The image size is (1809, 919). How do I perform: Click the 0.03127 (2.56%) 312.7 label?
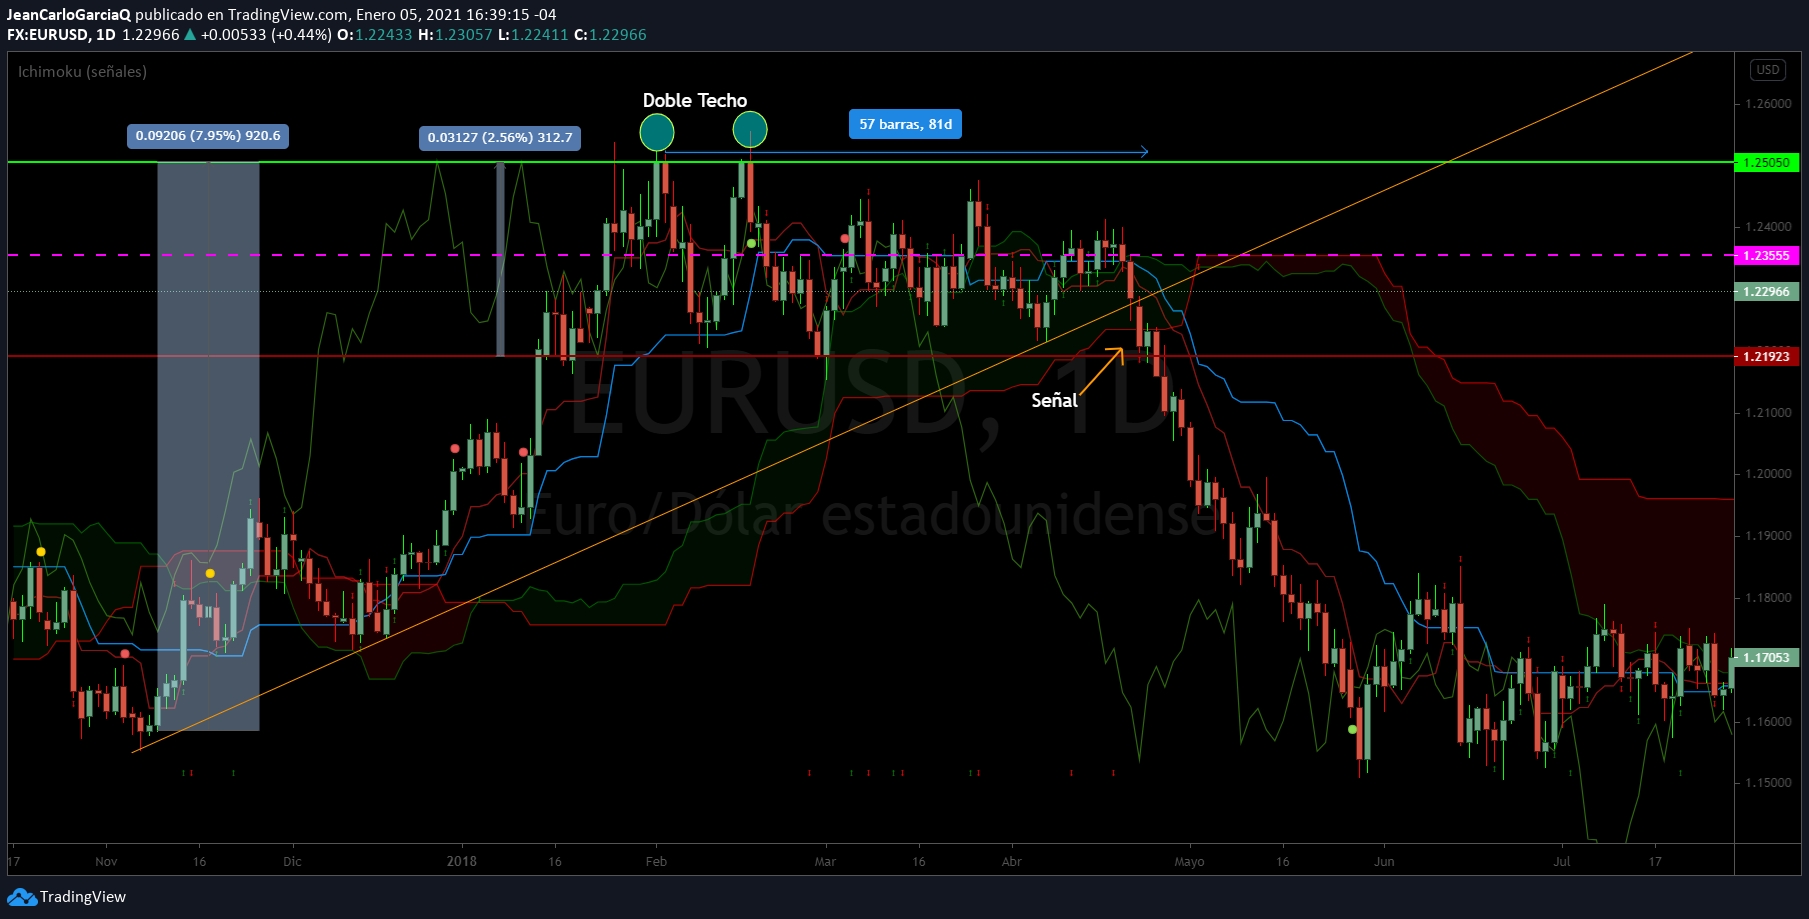[x=500, y=138]
